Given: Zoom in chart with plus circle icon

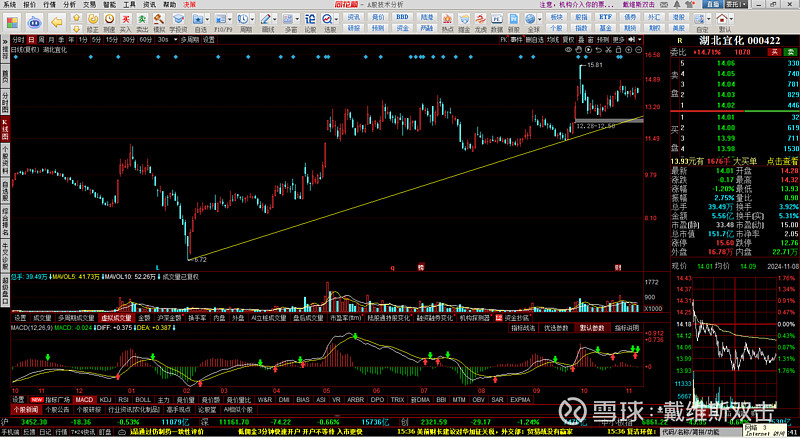Looking at the screenshot, I should [629, 50].
